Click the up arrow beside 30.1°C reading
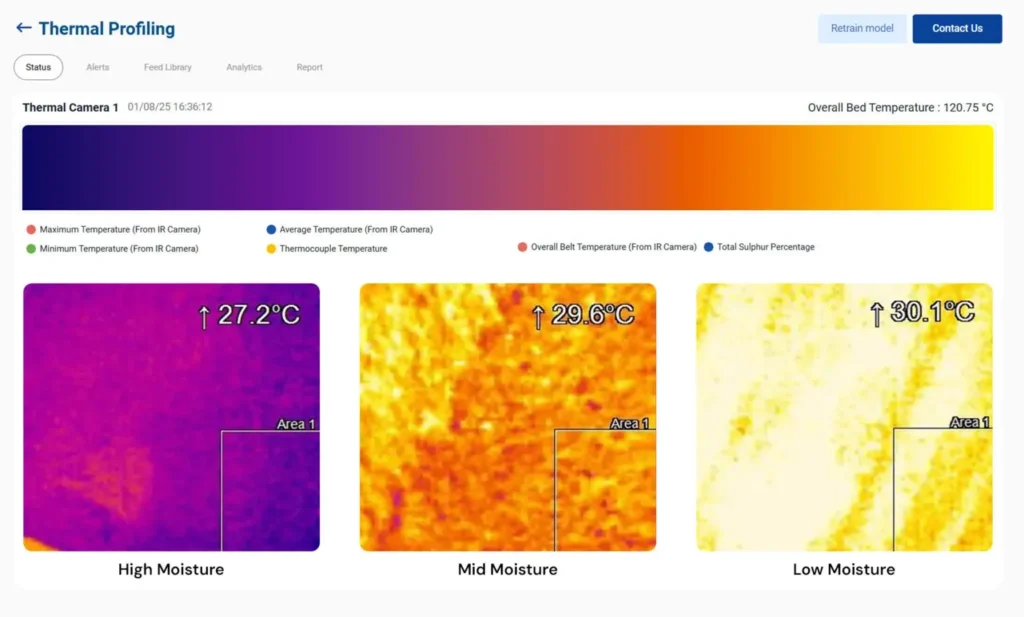This screenshot has height=617, width=1024. (876, 315)
